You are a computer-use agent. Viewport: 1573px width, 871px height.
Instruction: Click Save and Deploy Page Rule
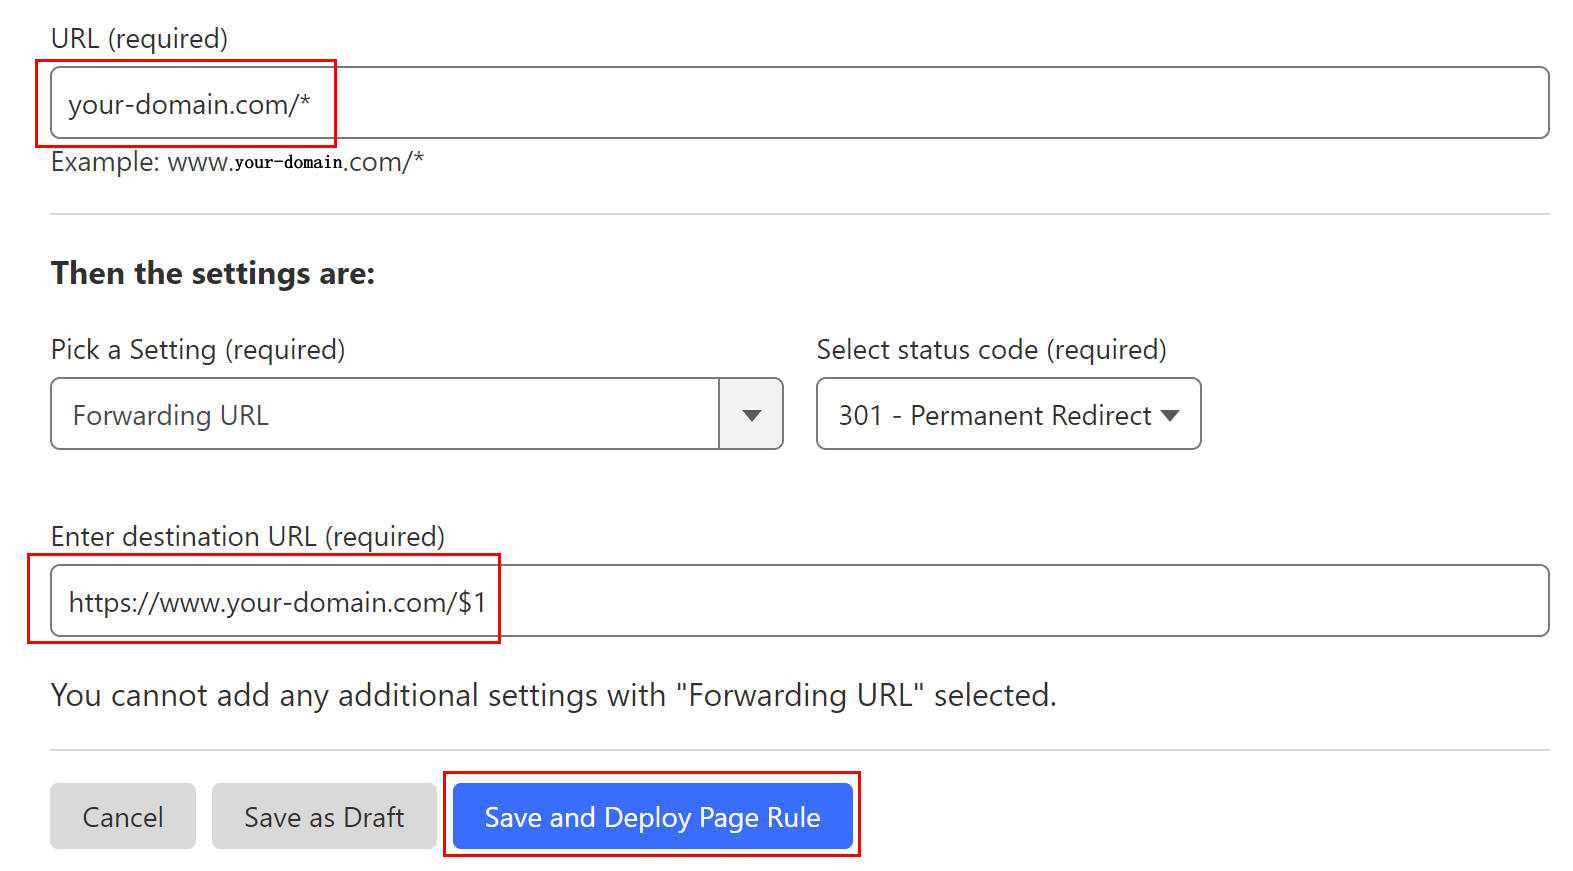pos(652,816)
